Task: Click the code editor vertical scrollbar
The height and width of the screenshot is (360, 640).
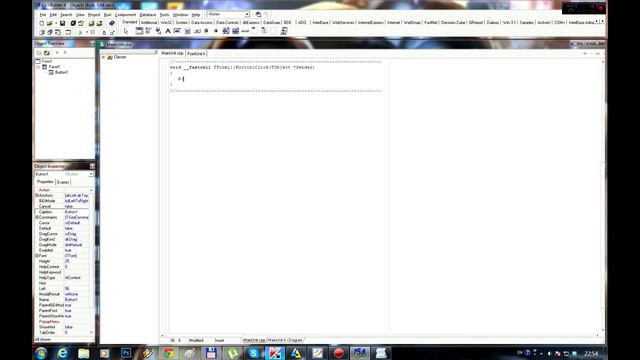Action: [603, 196]
